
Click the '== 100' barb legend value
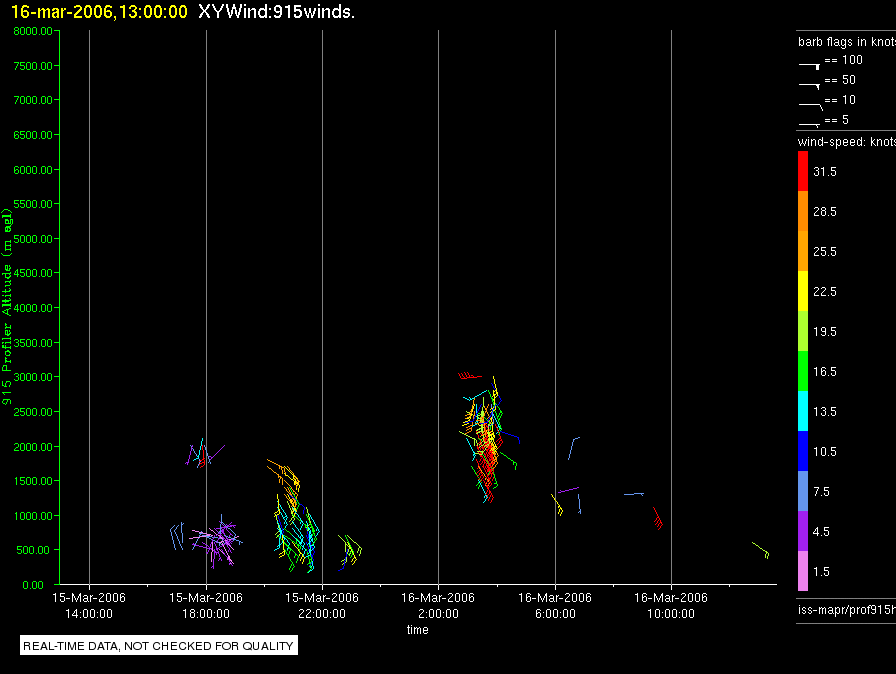pyautogui.click(x=843, y=60)
